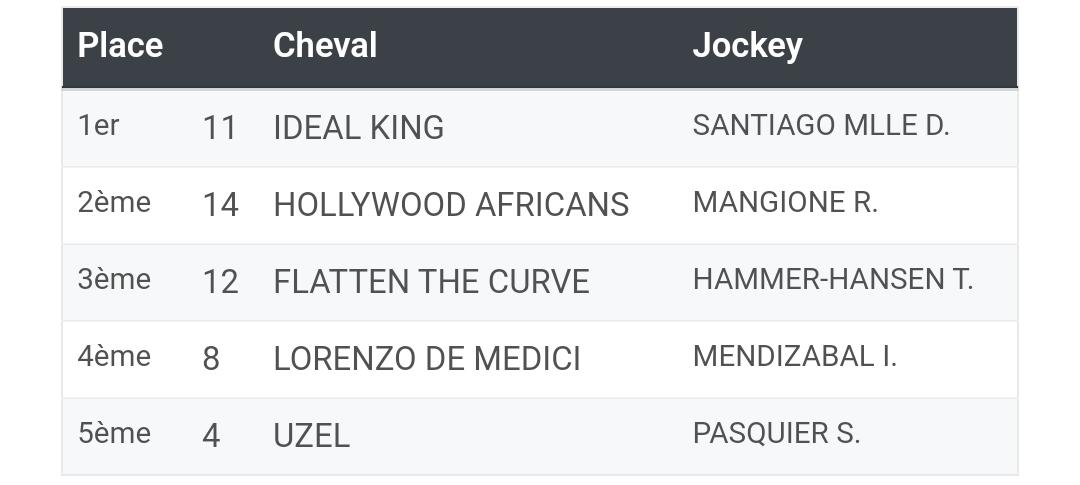Click jockey SANTIAGO MLLE D.
The image size is (1080, 485).
click(821, 125)
